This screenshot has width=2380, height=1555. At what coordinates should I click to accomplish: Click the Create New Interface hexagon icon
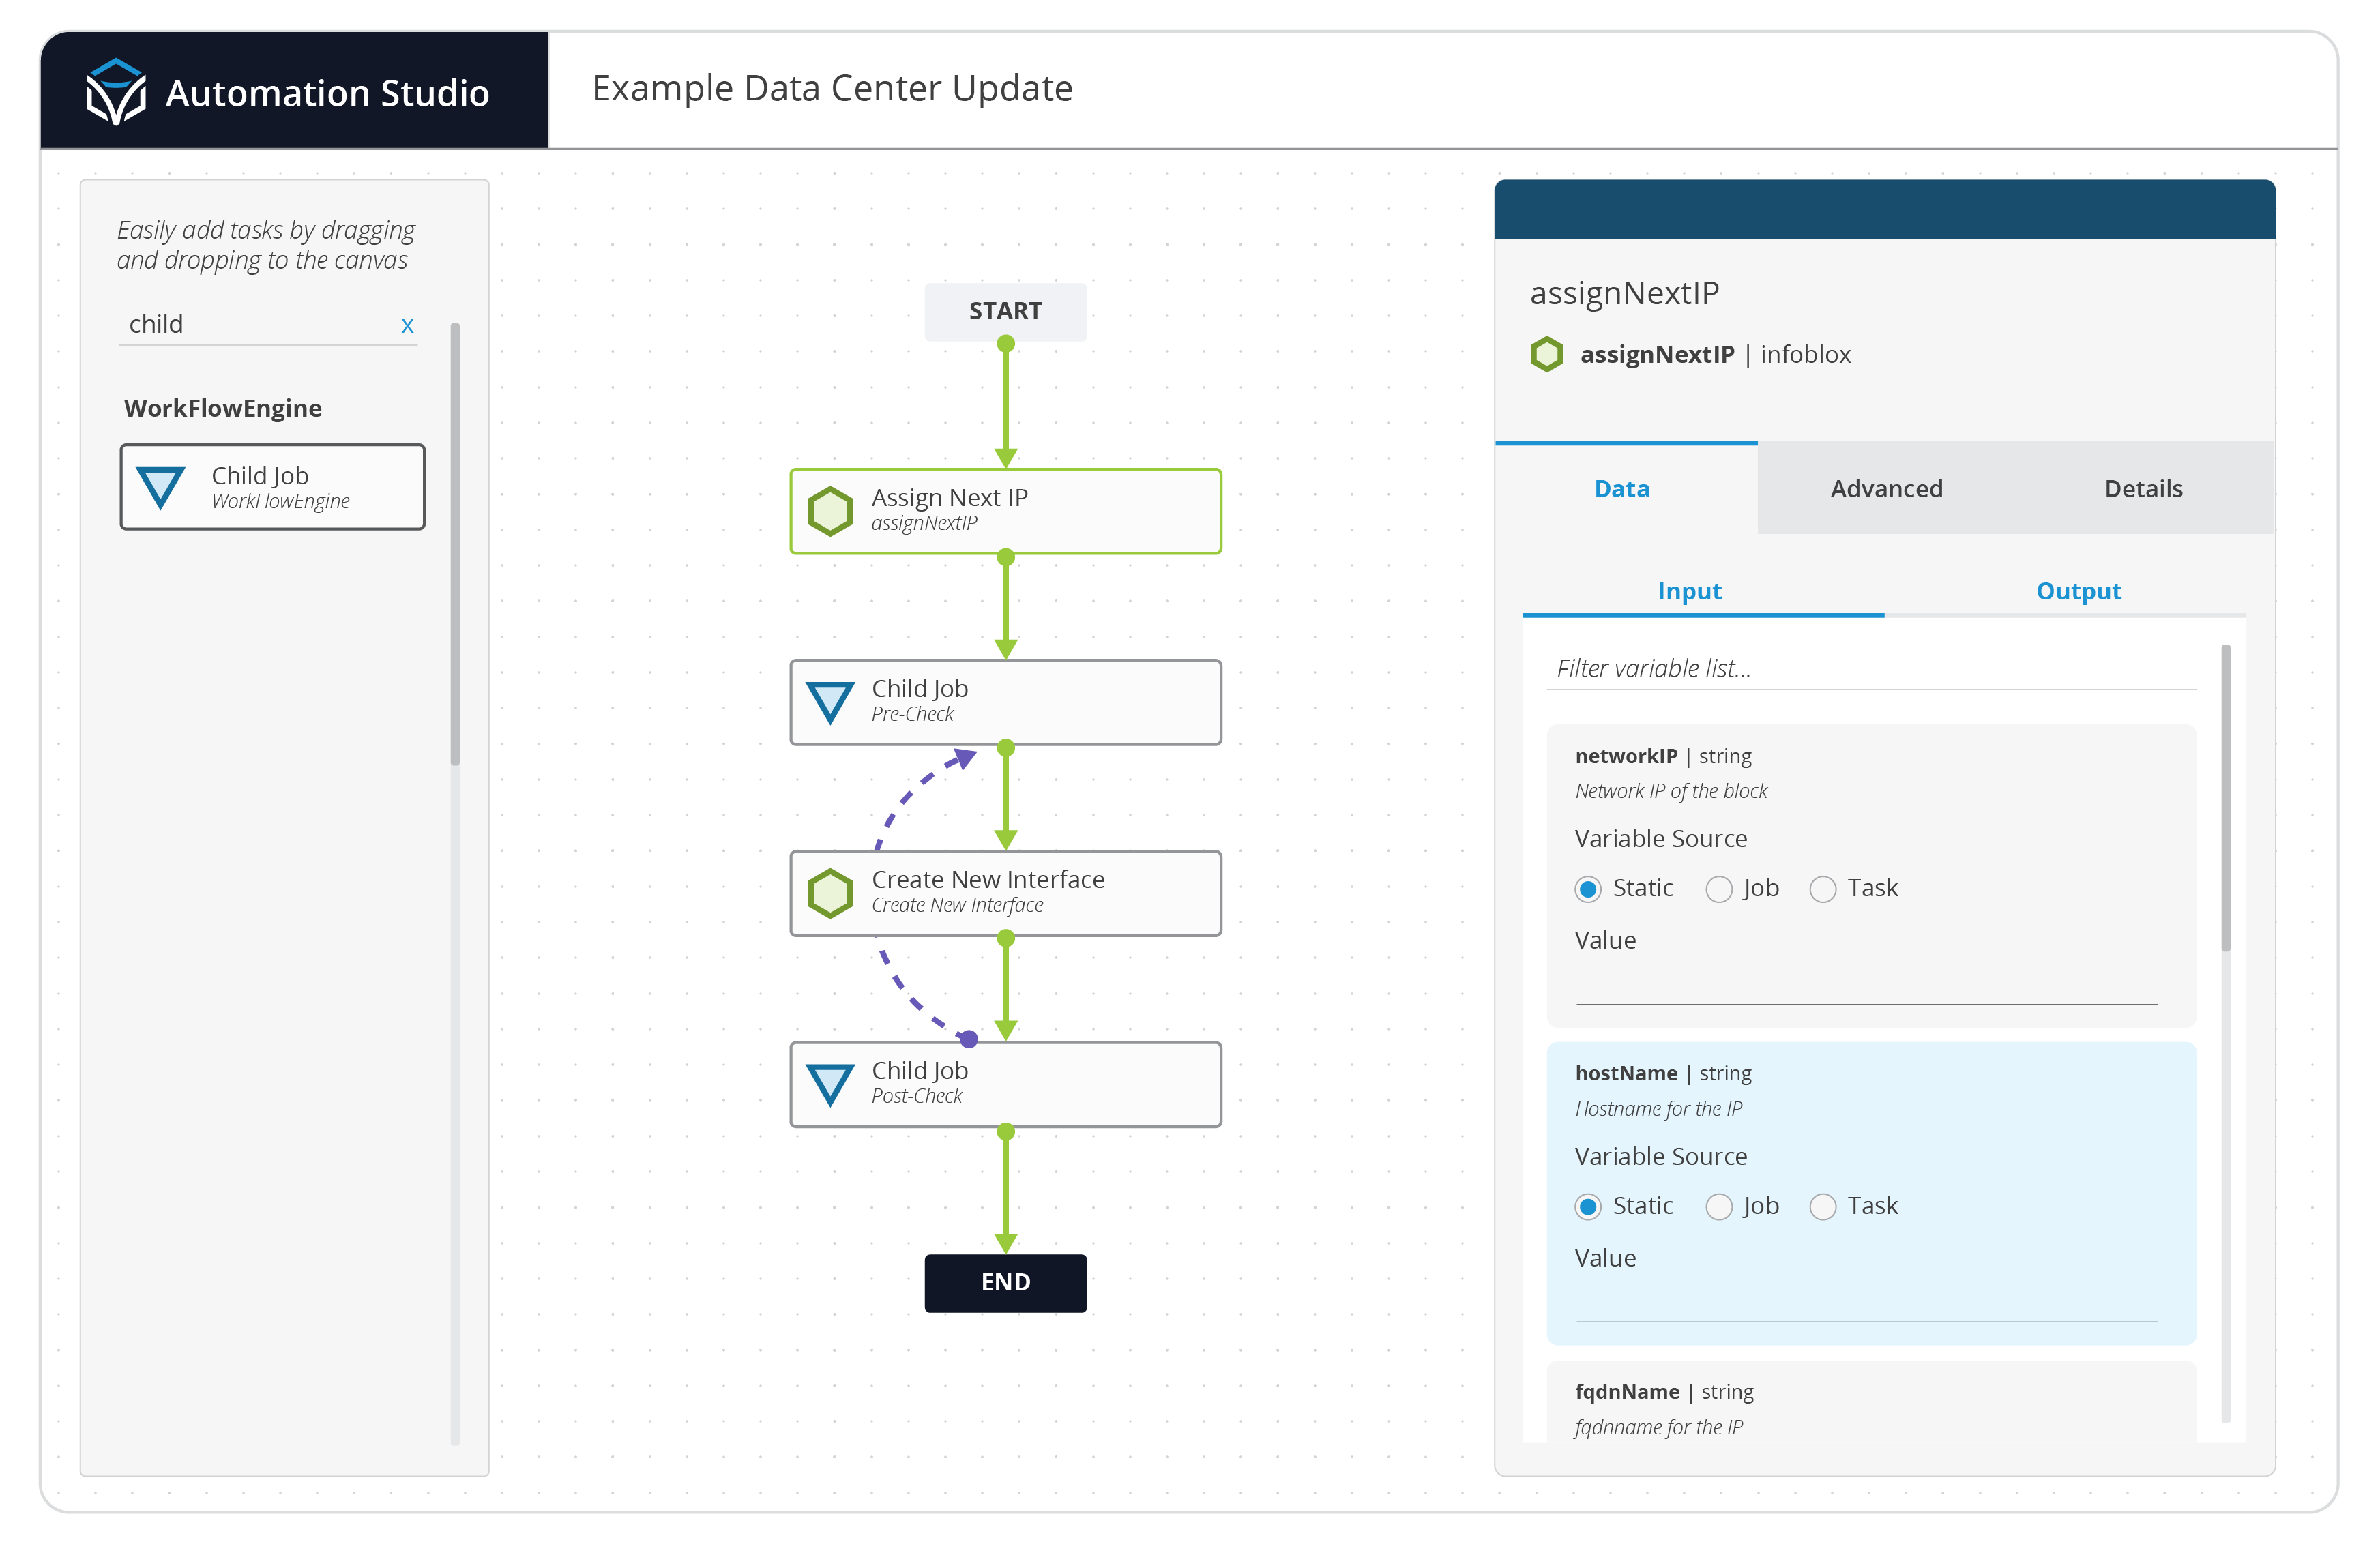pyautogui.click(x=830, y=893)
